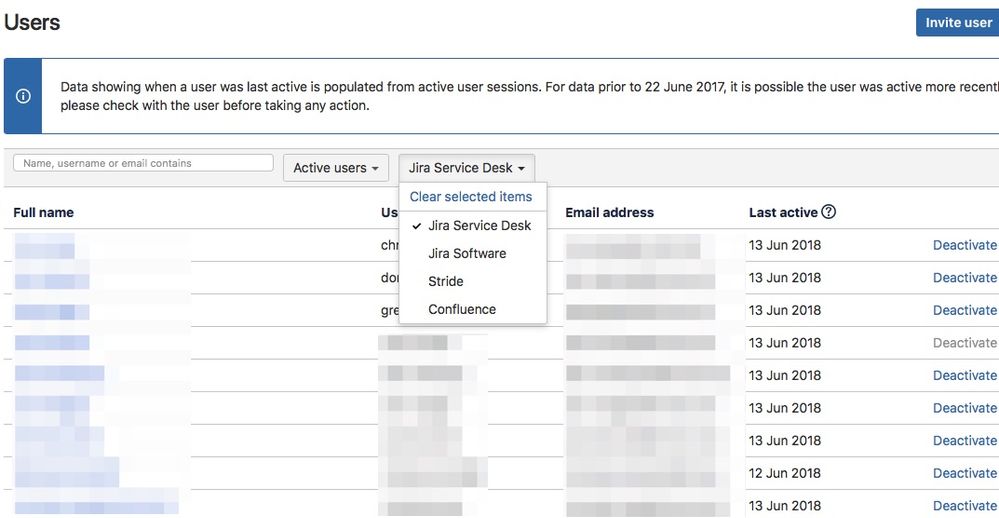Choose Clear selected items in the menu

tap(471, 197)
